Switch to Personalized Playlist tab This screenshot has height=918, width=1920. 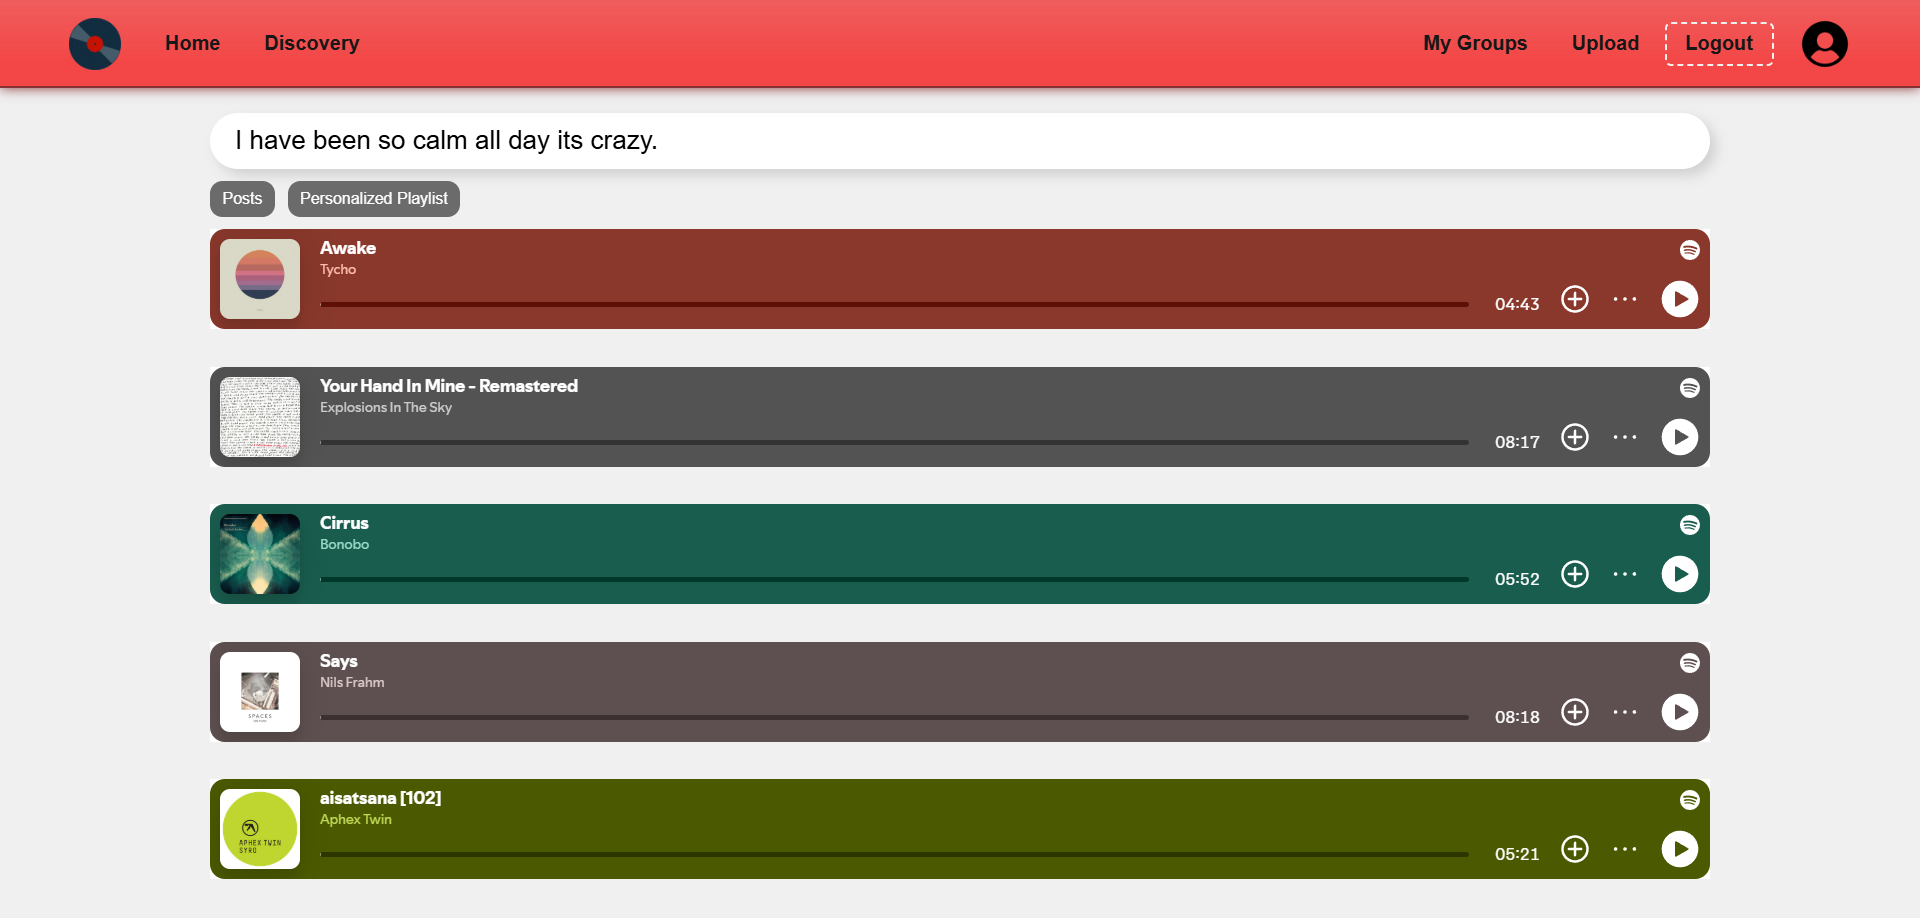[374, 199]
